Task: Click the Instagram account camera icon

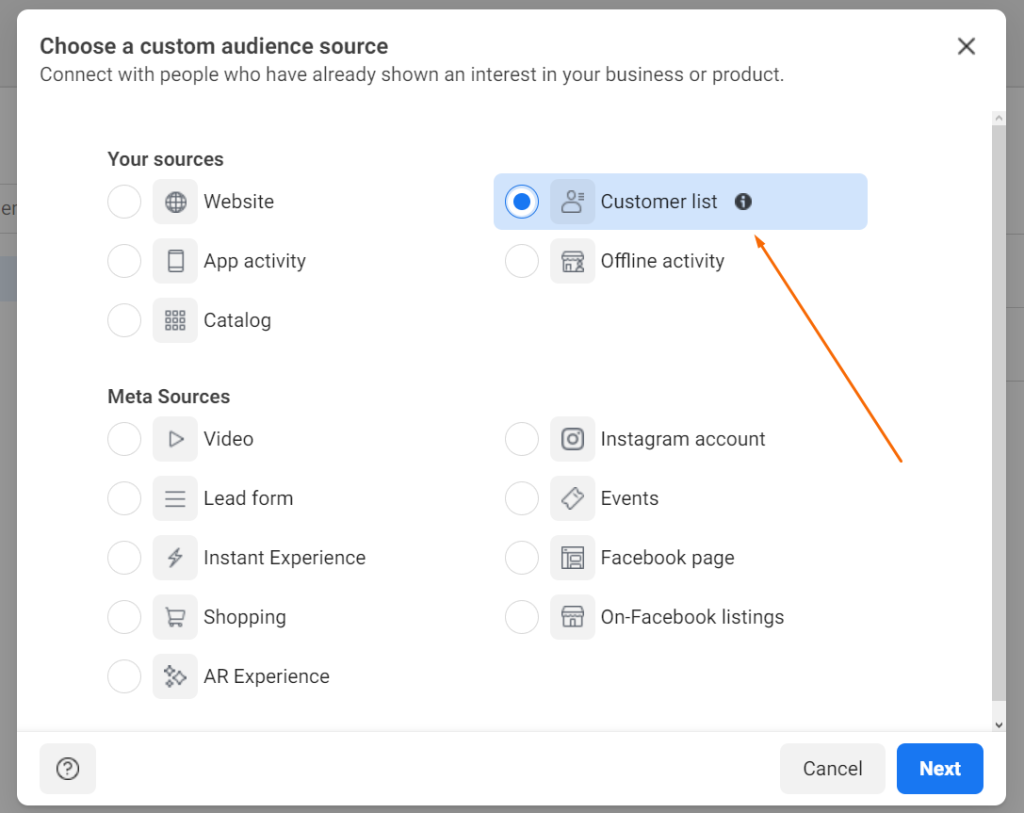Action: (573, 439)
